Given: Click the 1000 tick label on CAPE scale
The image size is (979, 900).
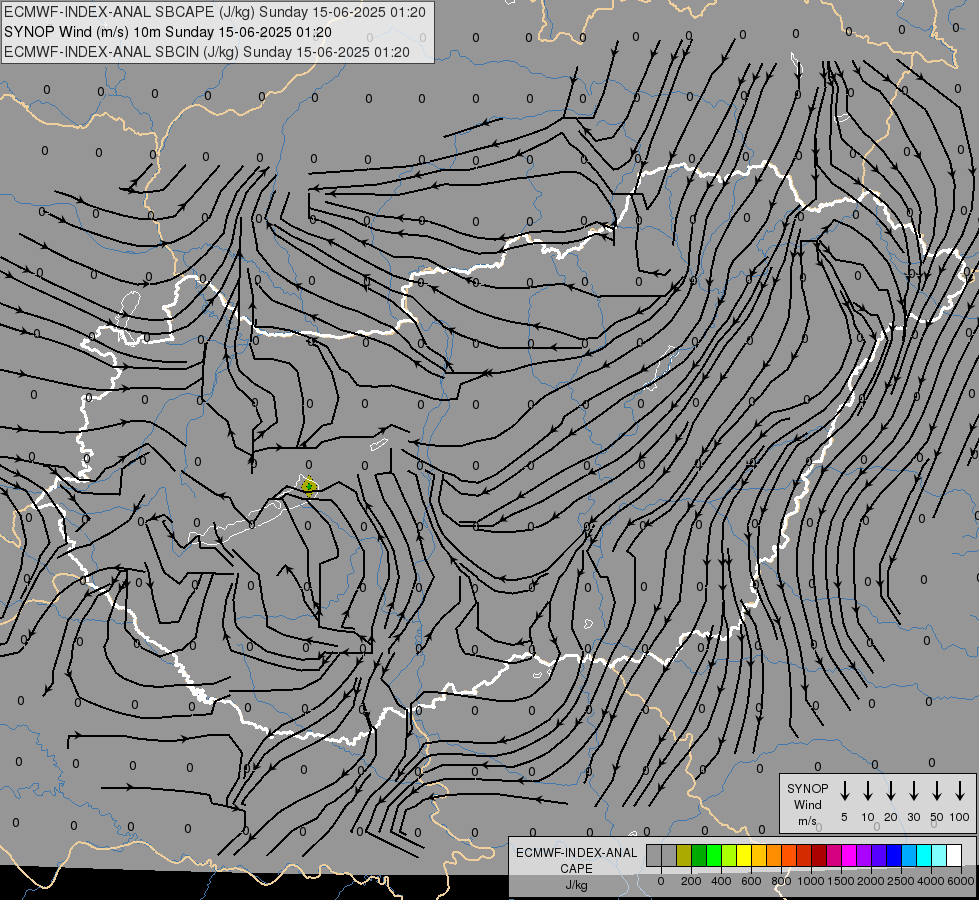Looking at the screenshot, I should pos(810,881).
